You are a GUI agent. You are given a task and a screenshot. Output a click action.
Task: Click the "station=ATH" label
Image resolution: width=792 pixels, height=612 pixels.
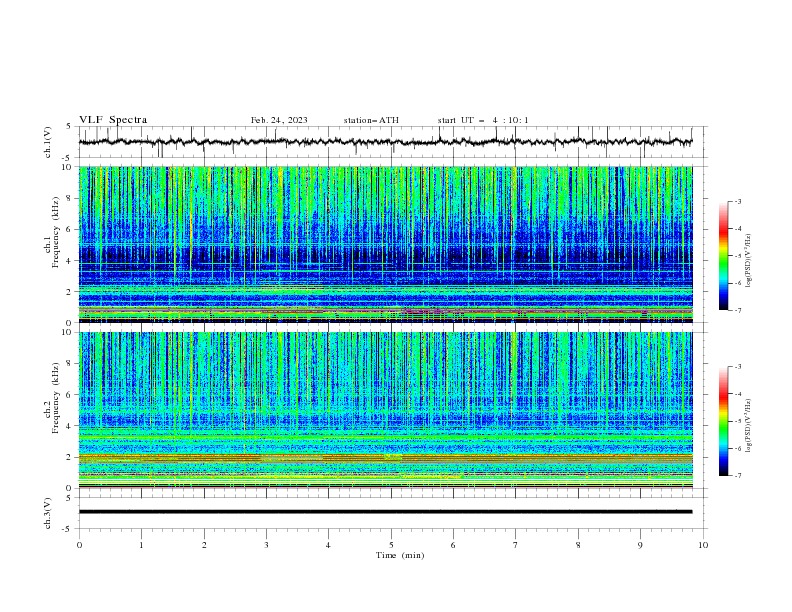[x=371, y=120]
